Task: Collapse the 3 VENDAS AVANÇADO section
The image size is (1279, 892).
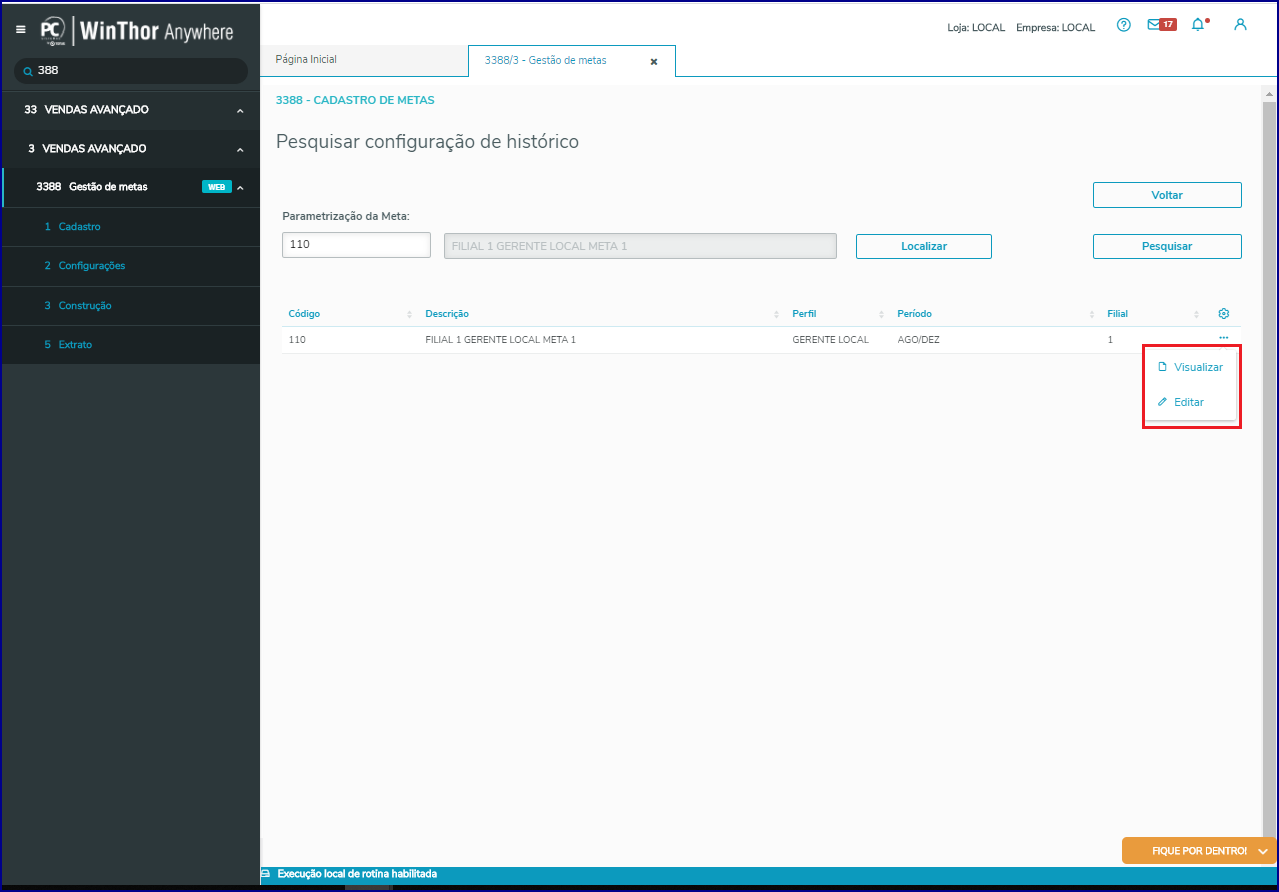Action: pos(240,150)
